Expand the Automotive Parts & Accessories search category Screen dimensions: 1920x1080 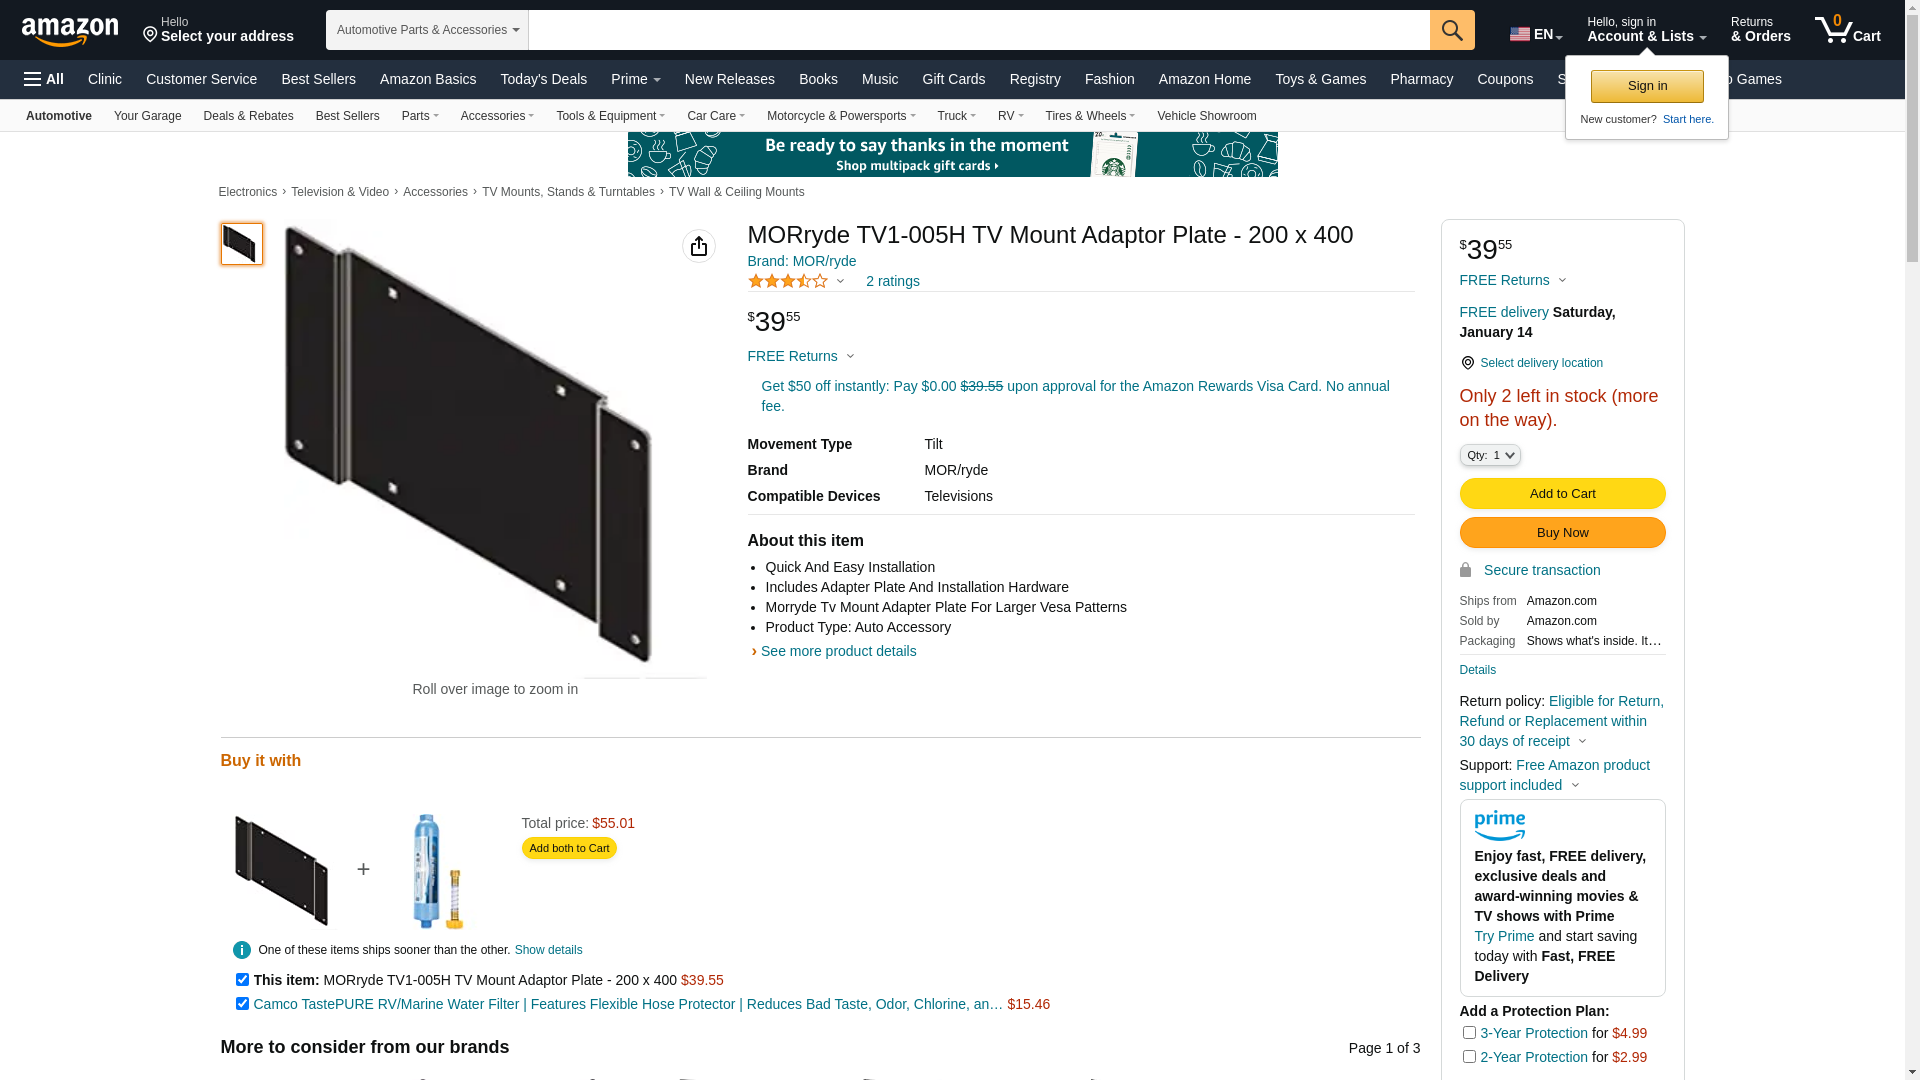[427, 30]
